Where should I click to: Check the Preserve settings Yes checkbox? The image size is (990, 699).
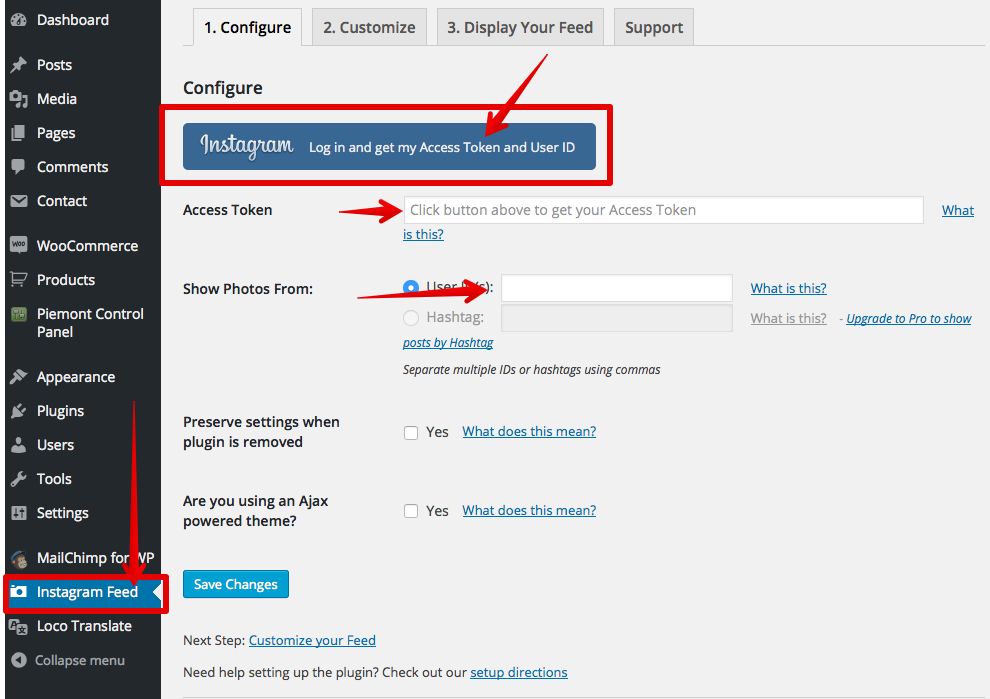point(411,433)
